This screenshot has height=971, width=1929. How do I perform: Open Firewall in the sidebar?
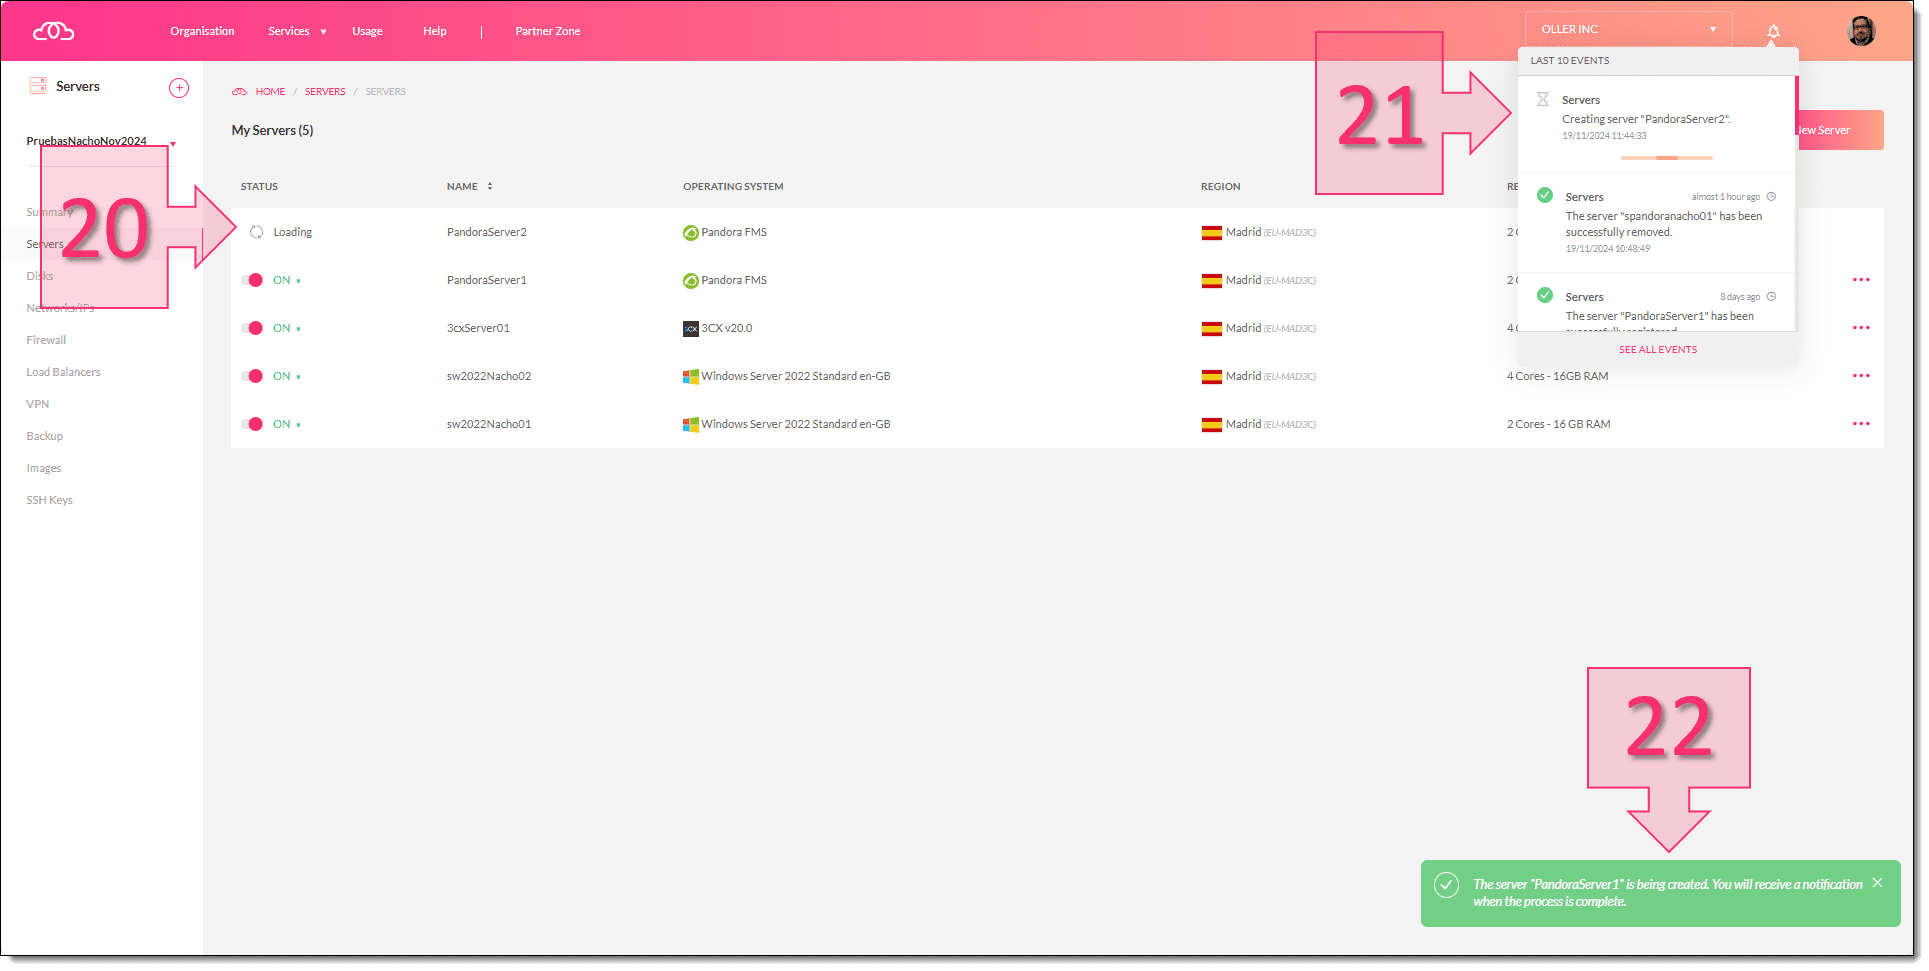click(46, 340)
